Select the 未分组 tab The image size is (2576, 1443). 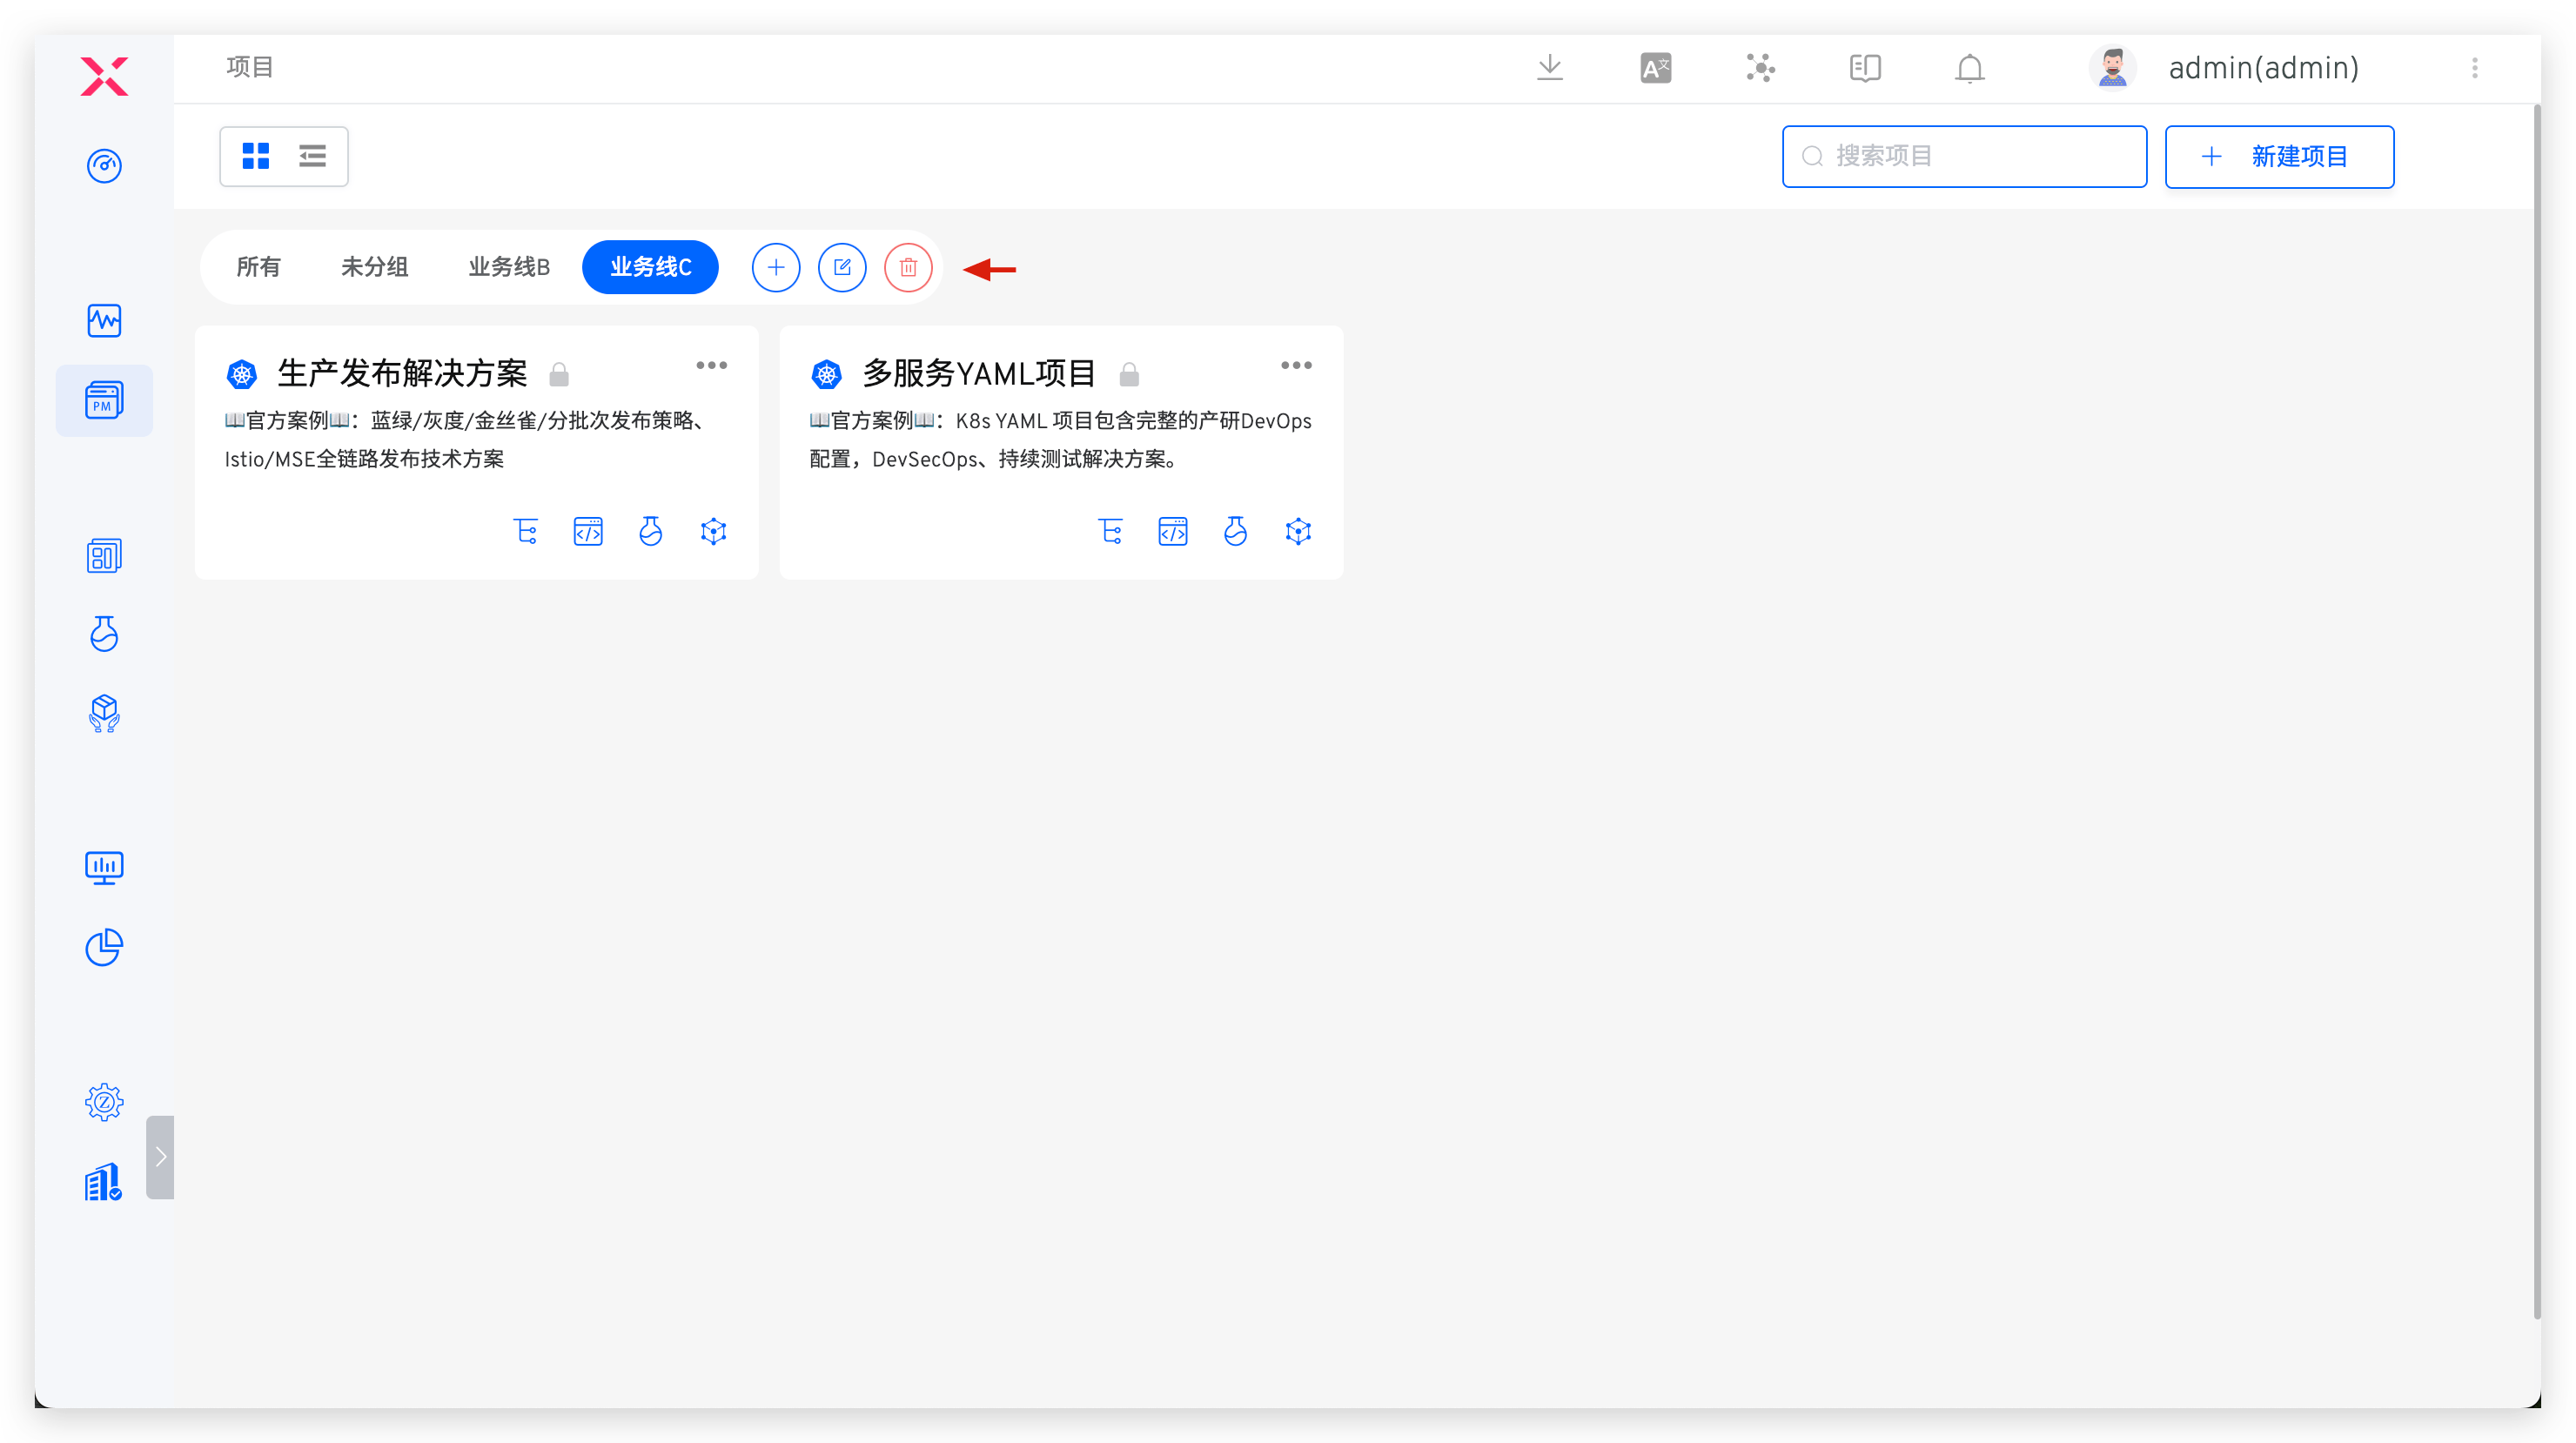374,267
